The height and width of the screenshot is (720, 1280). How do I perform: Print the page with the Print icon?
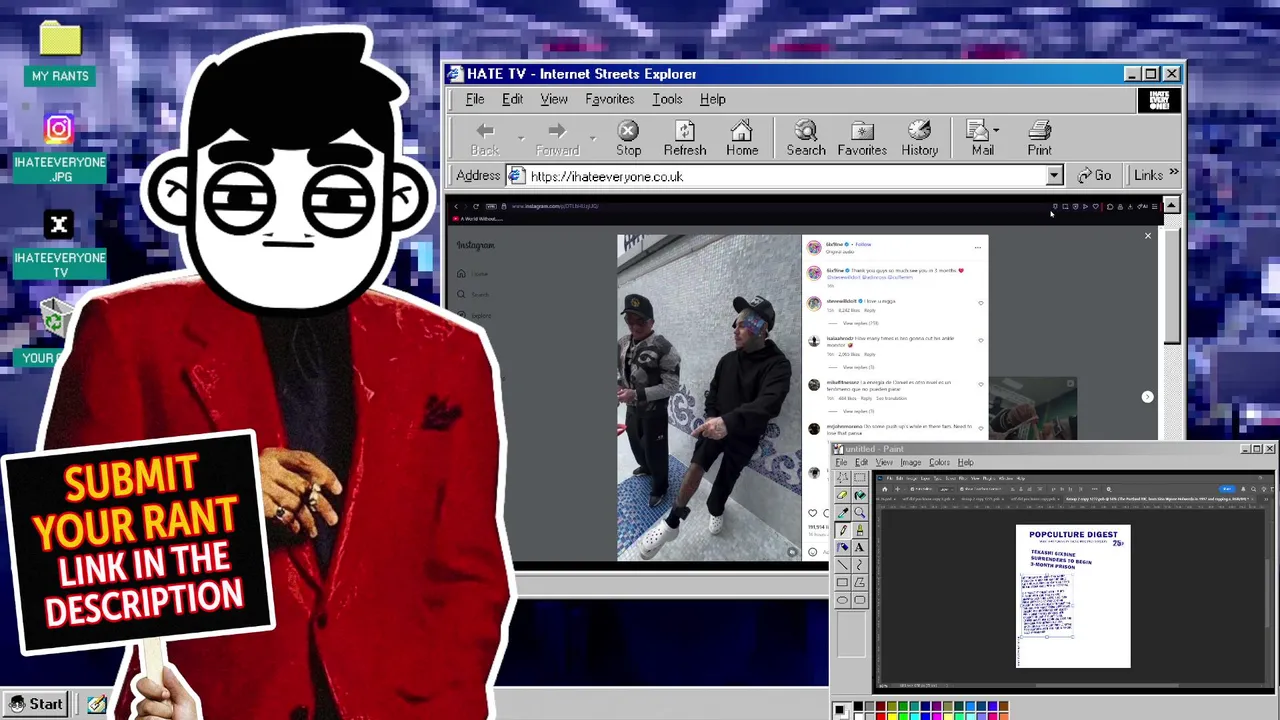click(x=1039, y=139)
